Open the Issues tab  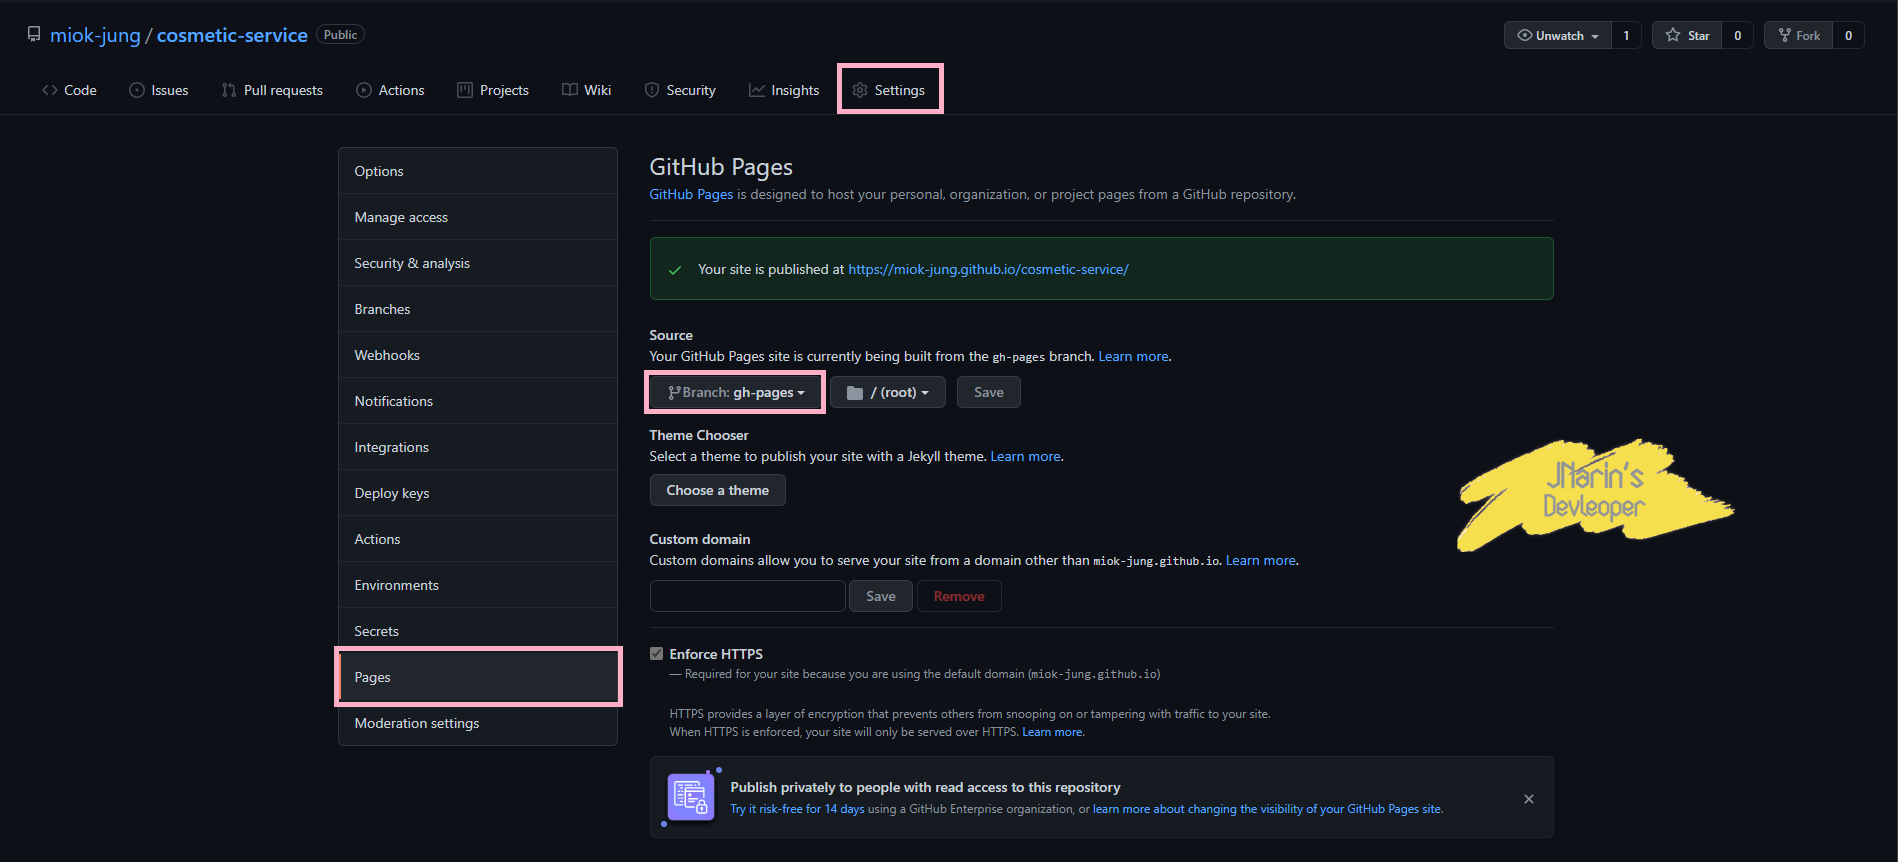159,90
